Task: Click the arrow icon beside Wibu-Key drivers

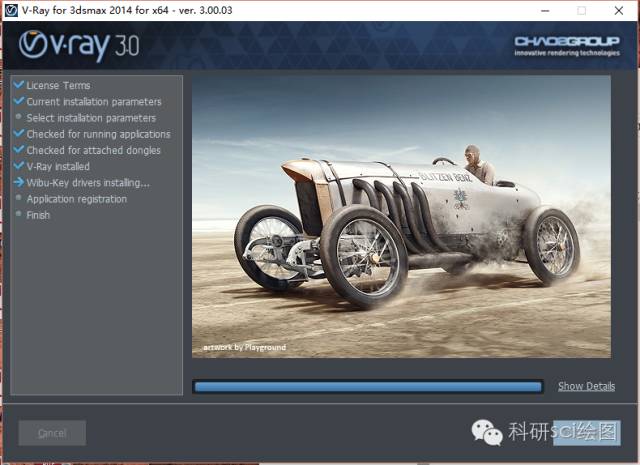Action: point(19,182)
